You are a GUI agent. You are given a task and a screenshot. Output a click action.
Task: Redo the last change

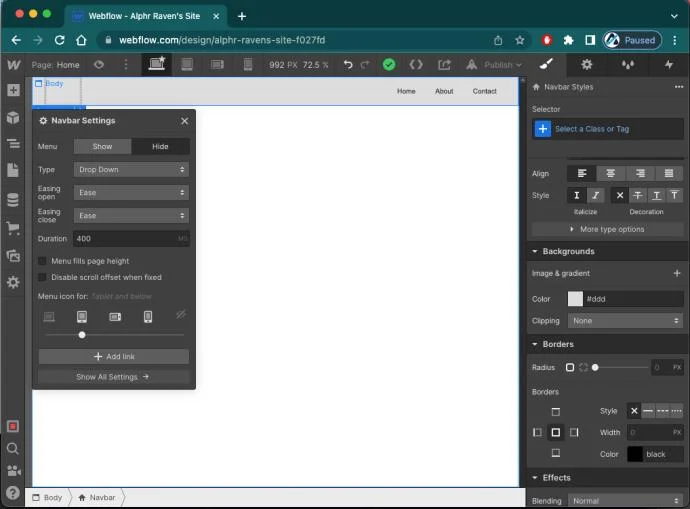pyautogui.click(x=365, y=65)
